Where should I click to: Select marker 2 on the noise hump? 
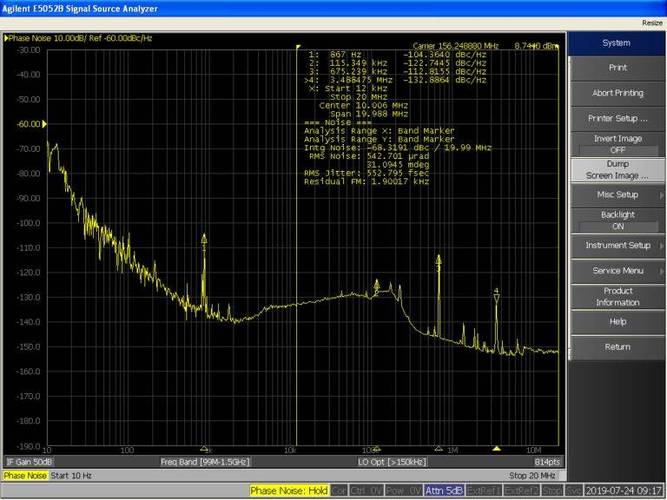tap(376, 284)
